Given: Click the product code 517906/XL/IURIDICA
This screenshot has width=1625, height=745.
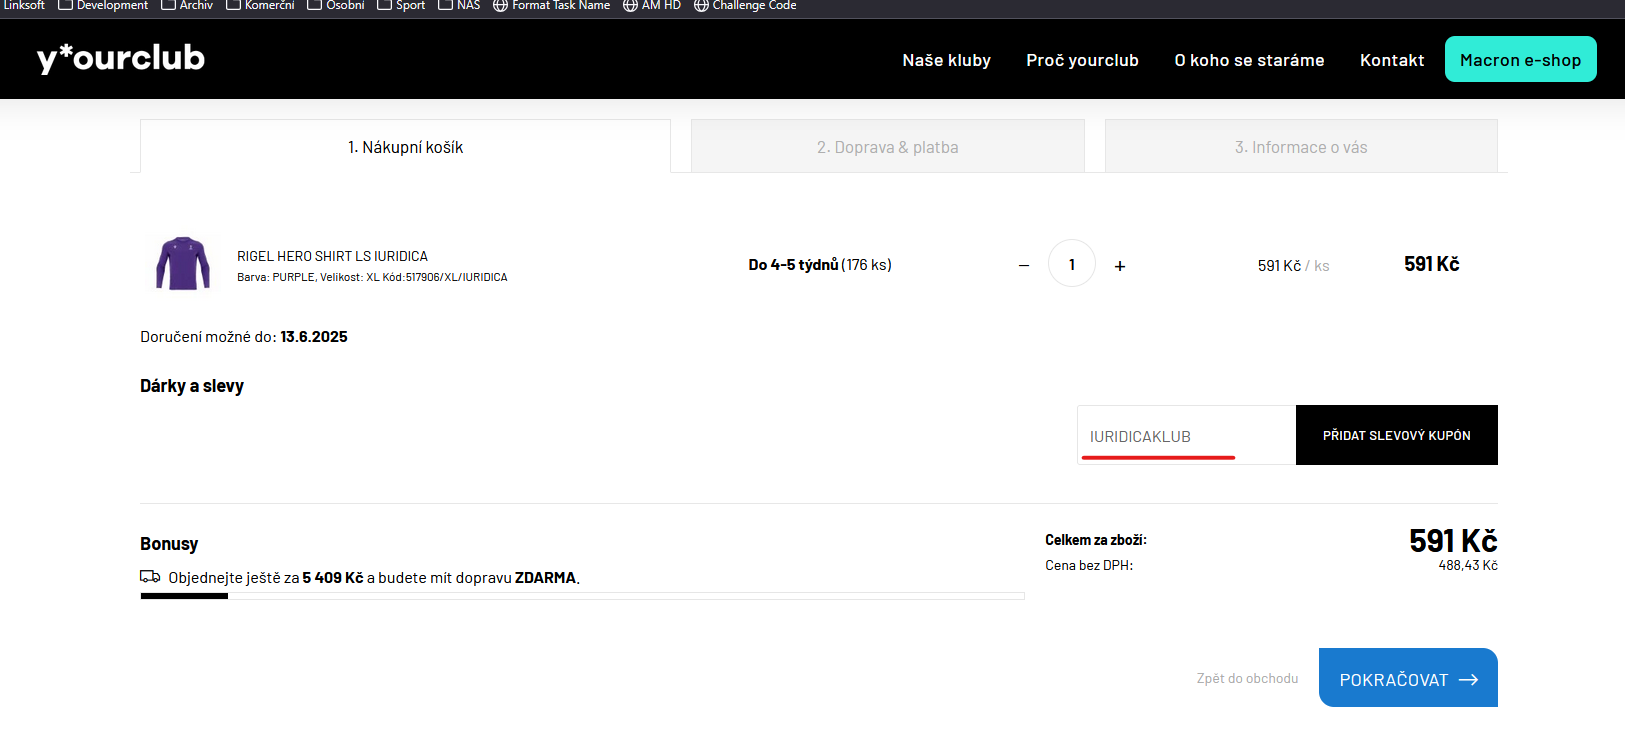Looking at the screenshot, I should 456,277.
